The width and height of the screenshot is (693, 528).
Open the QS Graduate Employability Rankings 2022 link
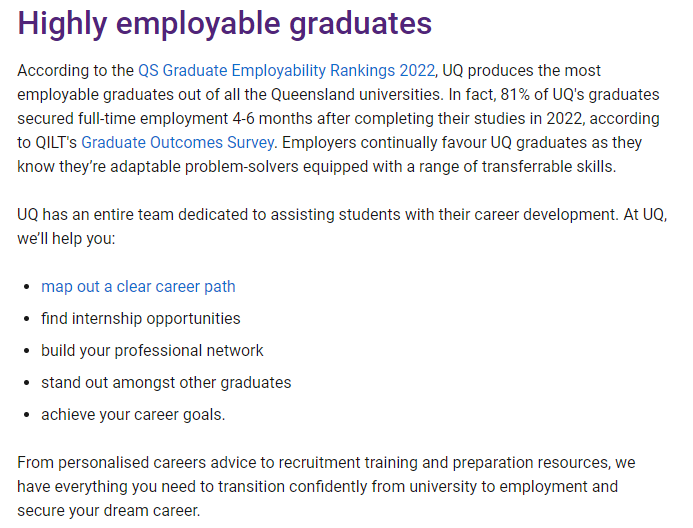pos(286,70)
